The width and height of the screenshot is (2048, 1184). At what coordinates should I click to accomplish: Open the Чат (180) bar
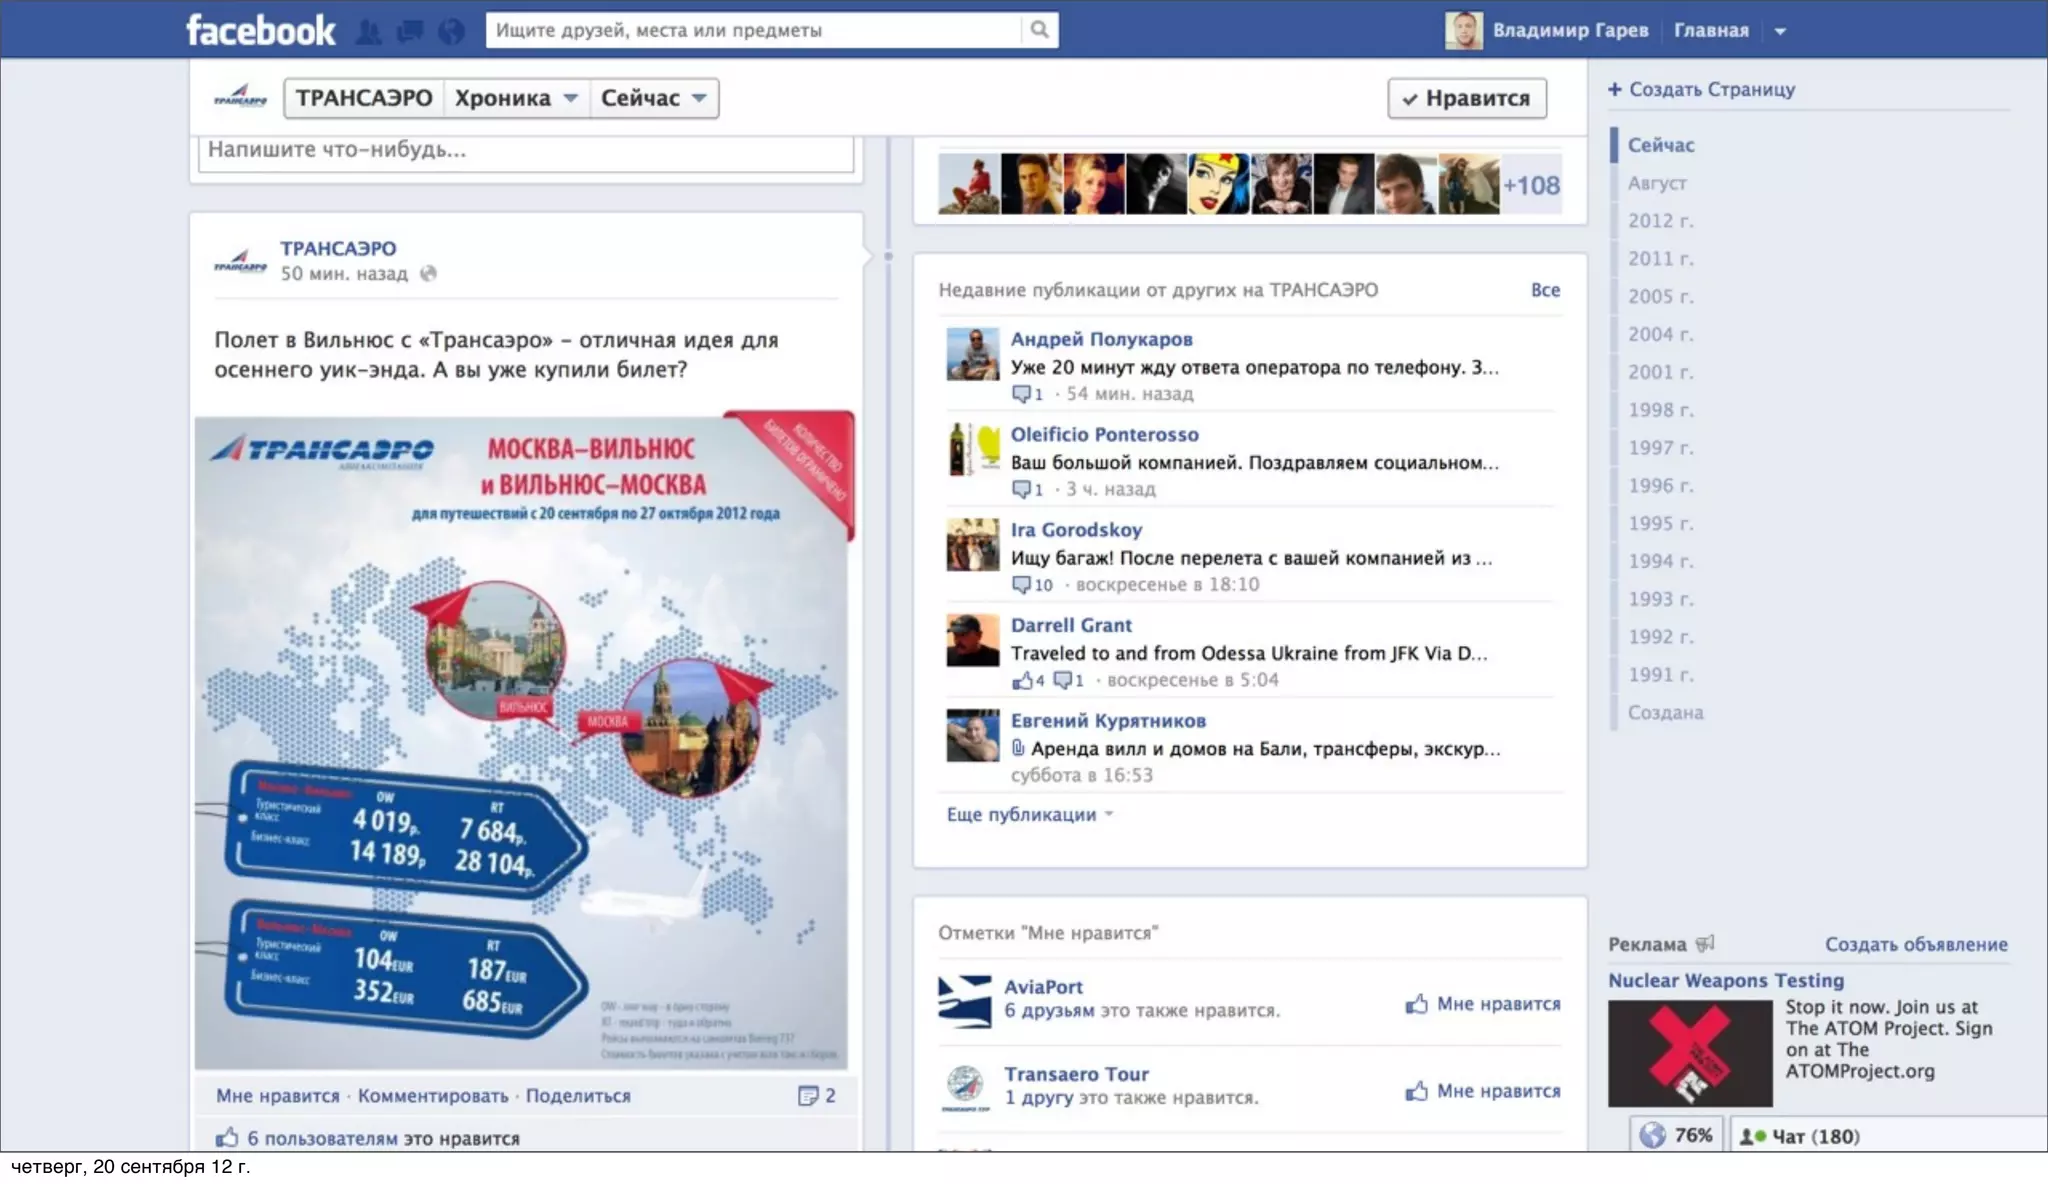pos(1814,1136)
